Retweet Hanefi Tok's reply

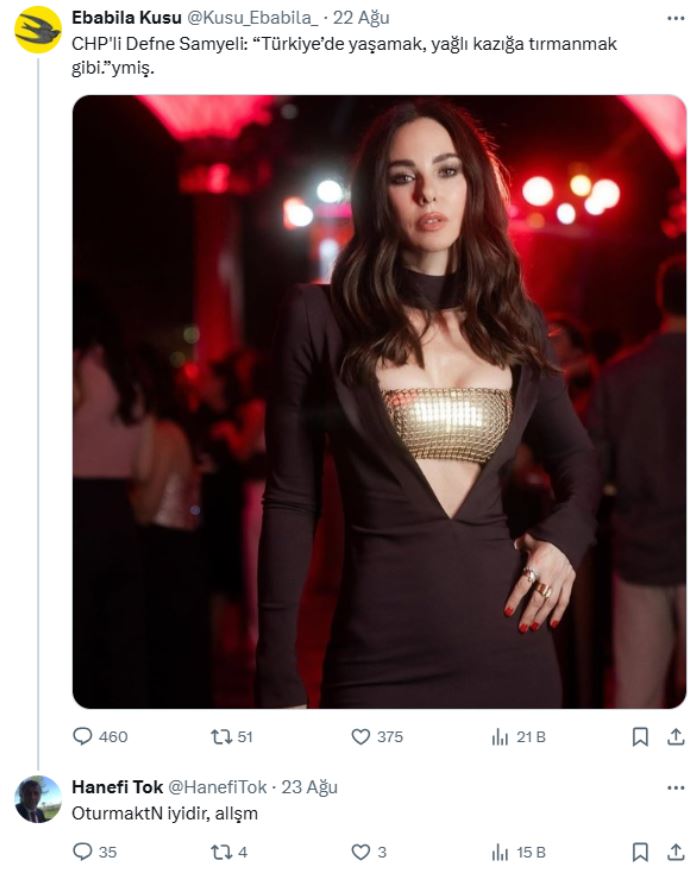point(220,852)
